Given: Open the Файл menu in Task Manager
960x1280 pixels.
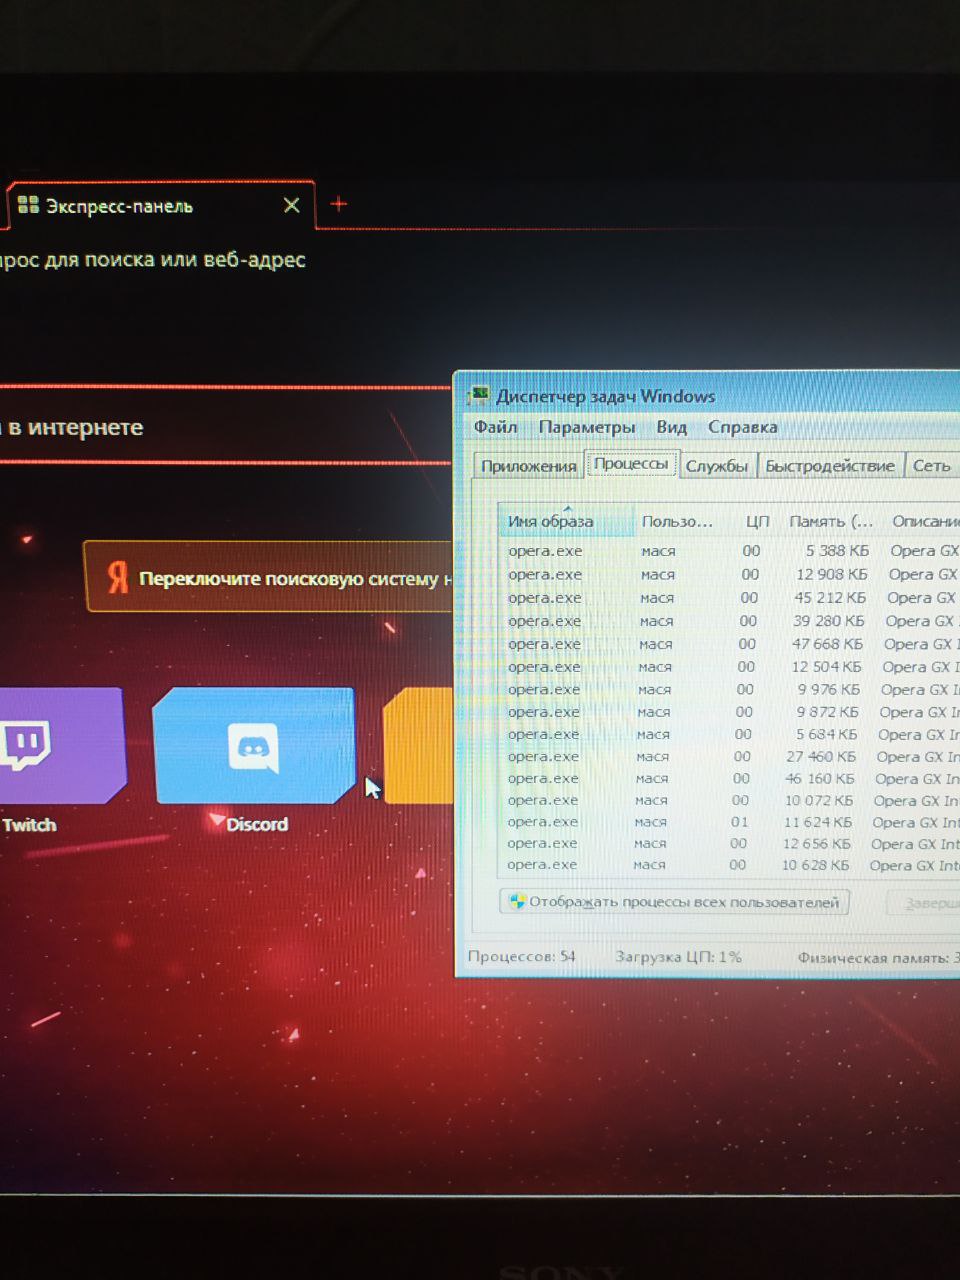Looking at the screenshot, I should pyautogui.click(x=495, y=427).
